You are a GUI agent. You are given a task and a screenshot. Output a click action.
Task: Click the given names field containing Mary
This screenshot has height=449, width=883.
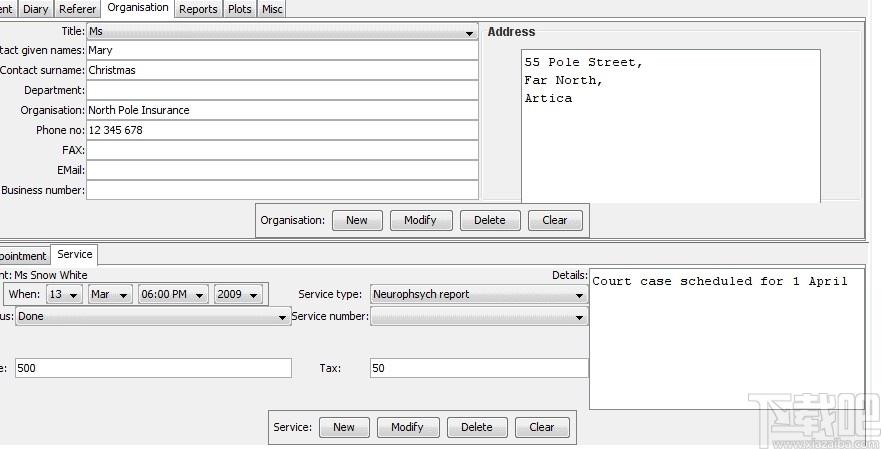pyautogui.click(x=282, y=50)
